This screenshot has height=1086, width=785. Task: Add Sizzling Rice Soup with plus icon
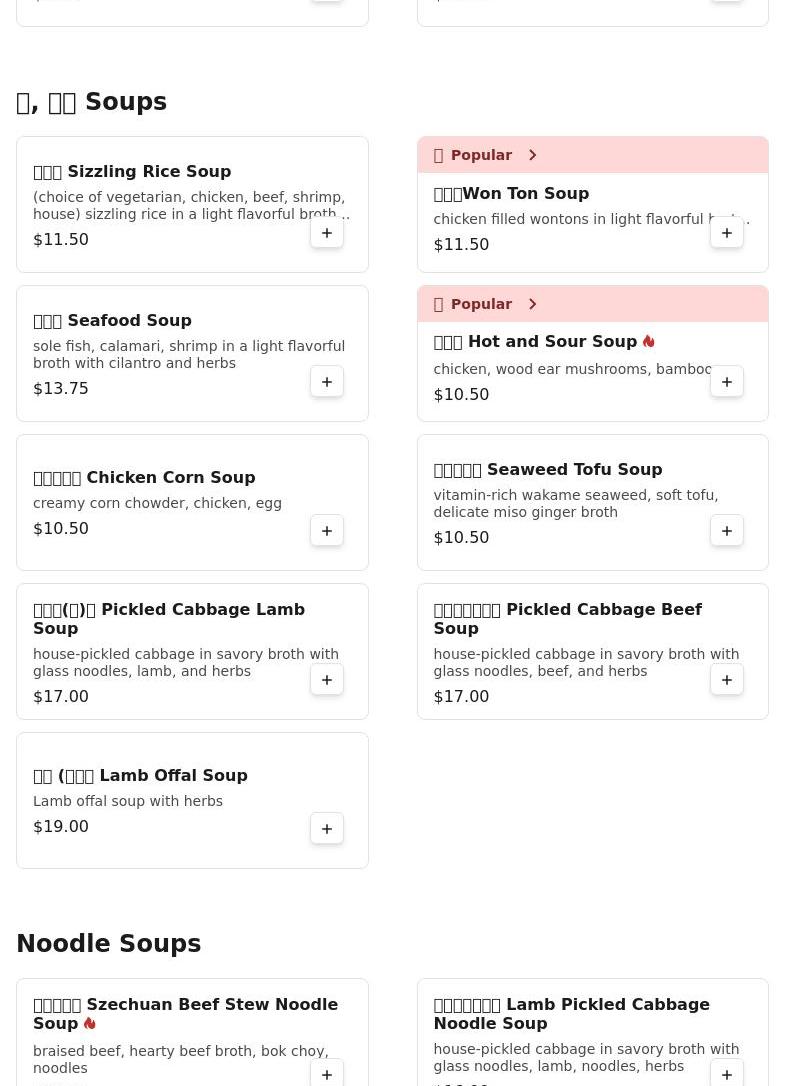coord(326,233)
